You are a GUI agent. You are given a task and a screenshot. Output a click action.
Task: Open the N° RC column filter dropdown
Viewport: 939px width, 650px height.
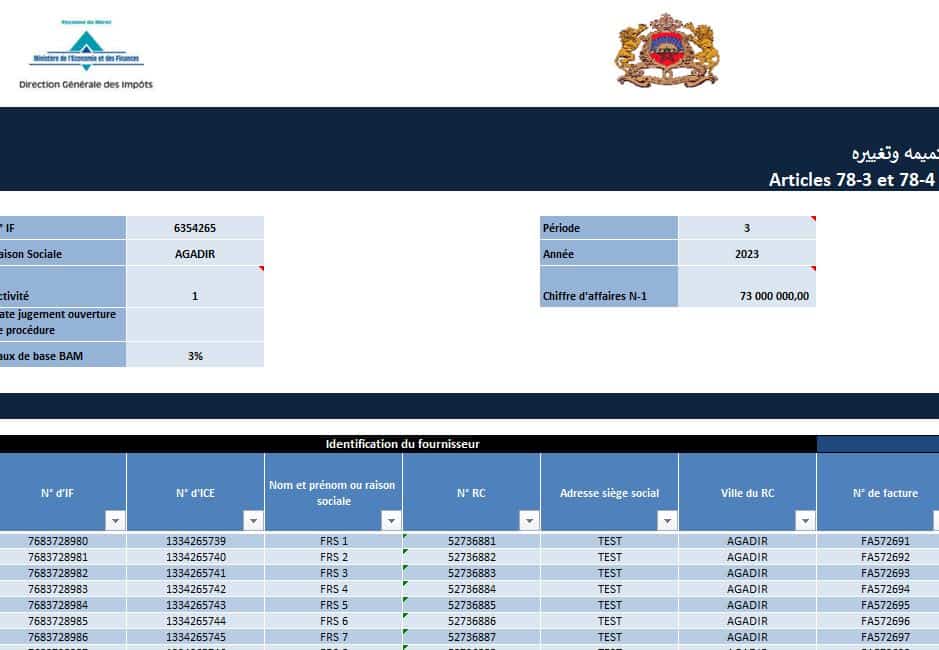529,521
